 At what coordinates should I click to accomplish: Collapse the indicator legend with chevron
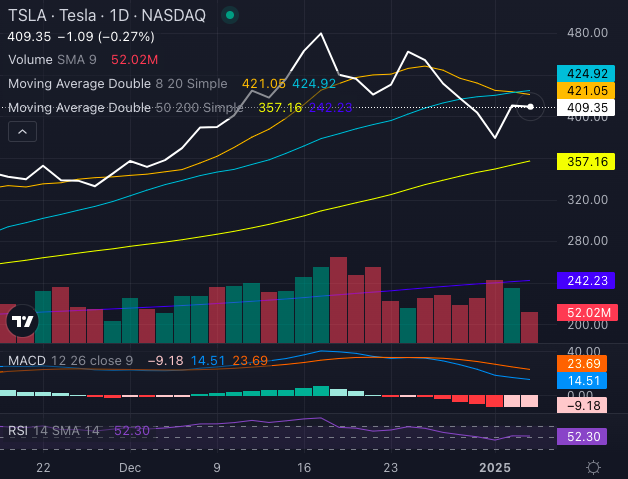tap(22, 130)
